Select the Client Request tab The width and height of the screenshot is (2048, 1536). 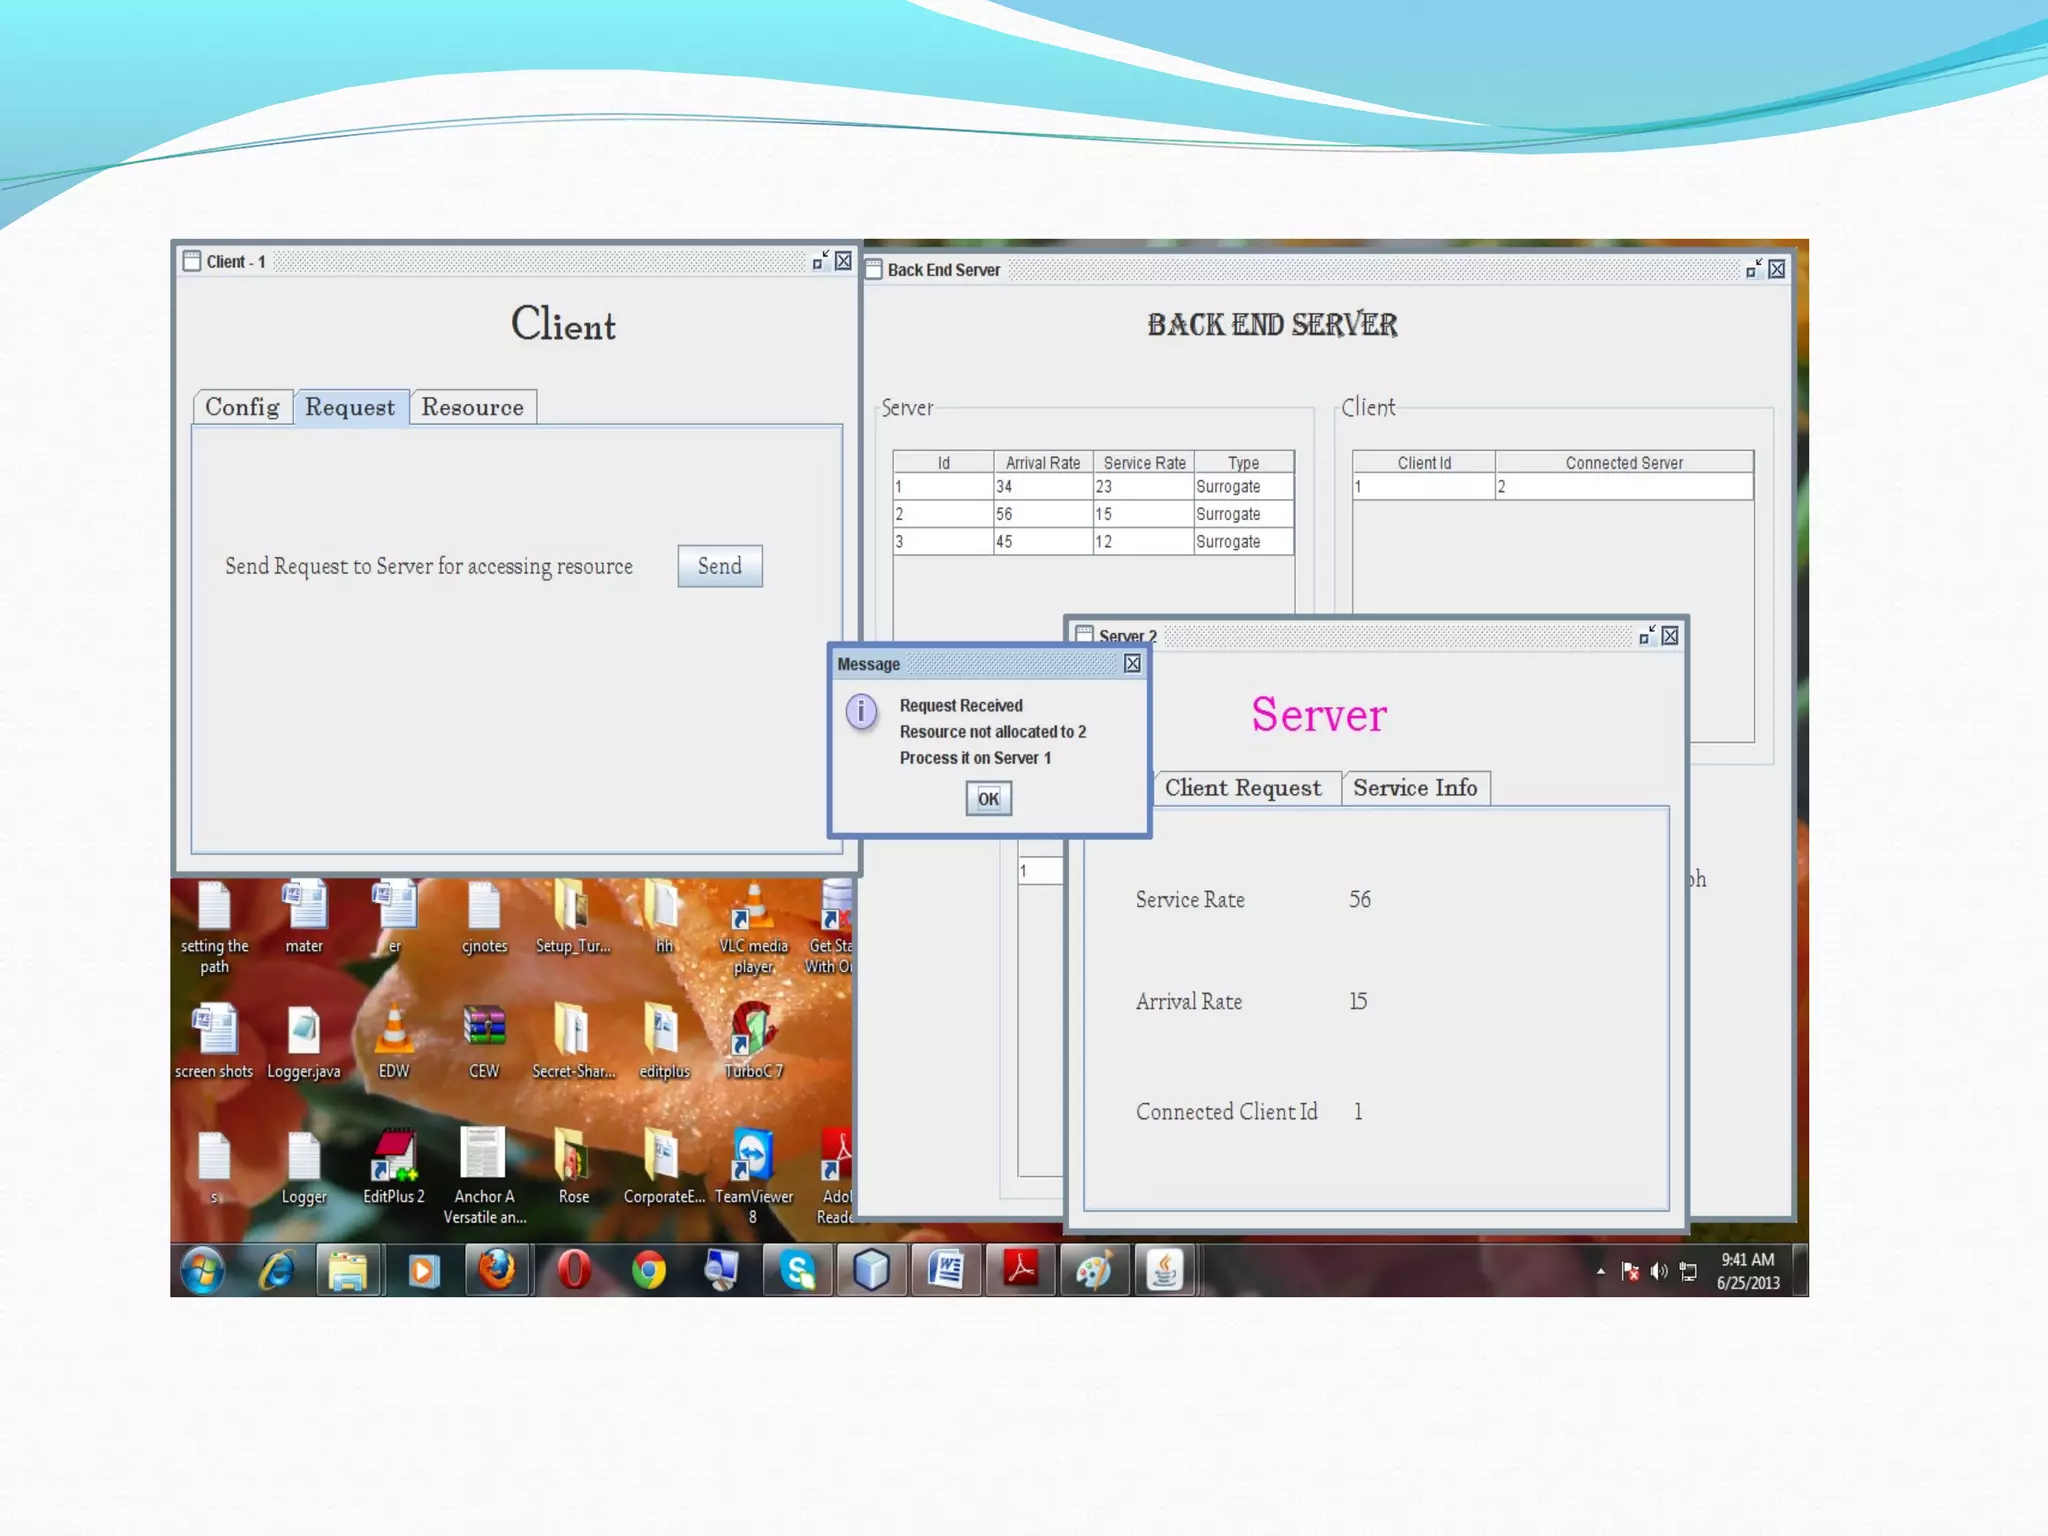click(1242, 788)
